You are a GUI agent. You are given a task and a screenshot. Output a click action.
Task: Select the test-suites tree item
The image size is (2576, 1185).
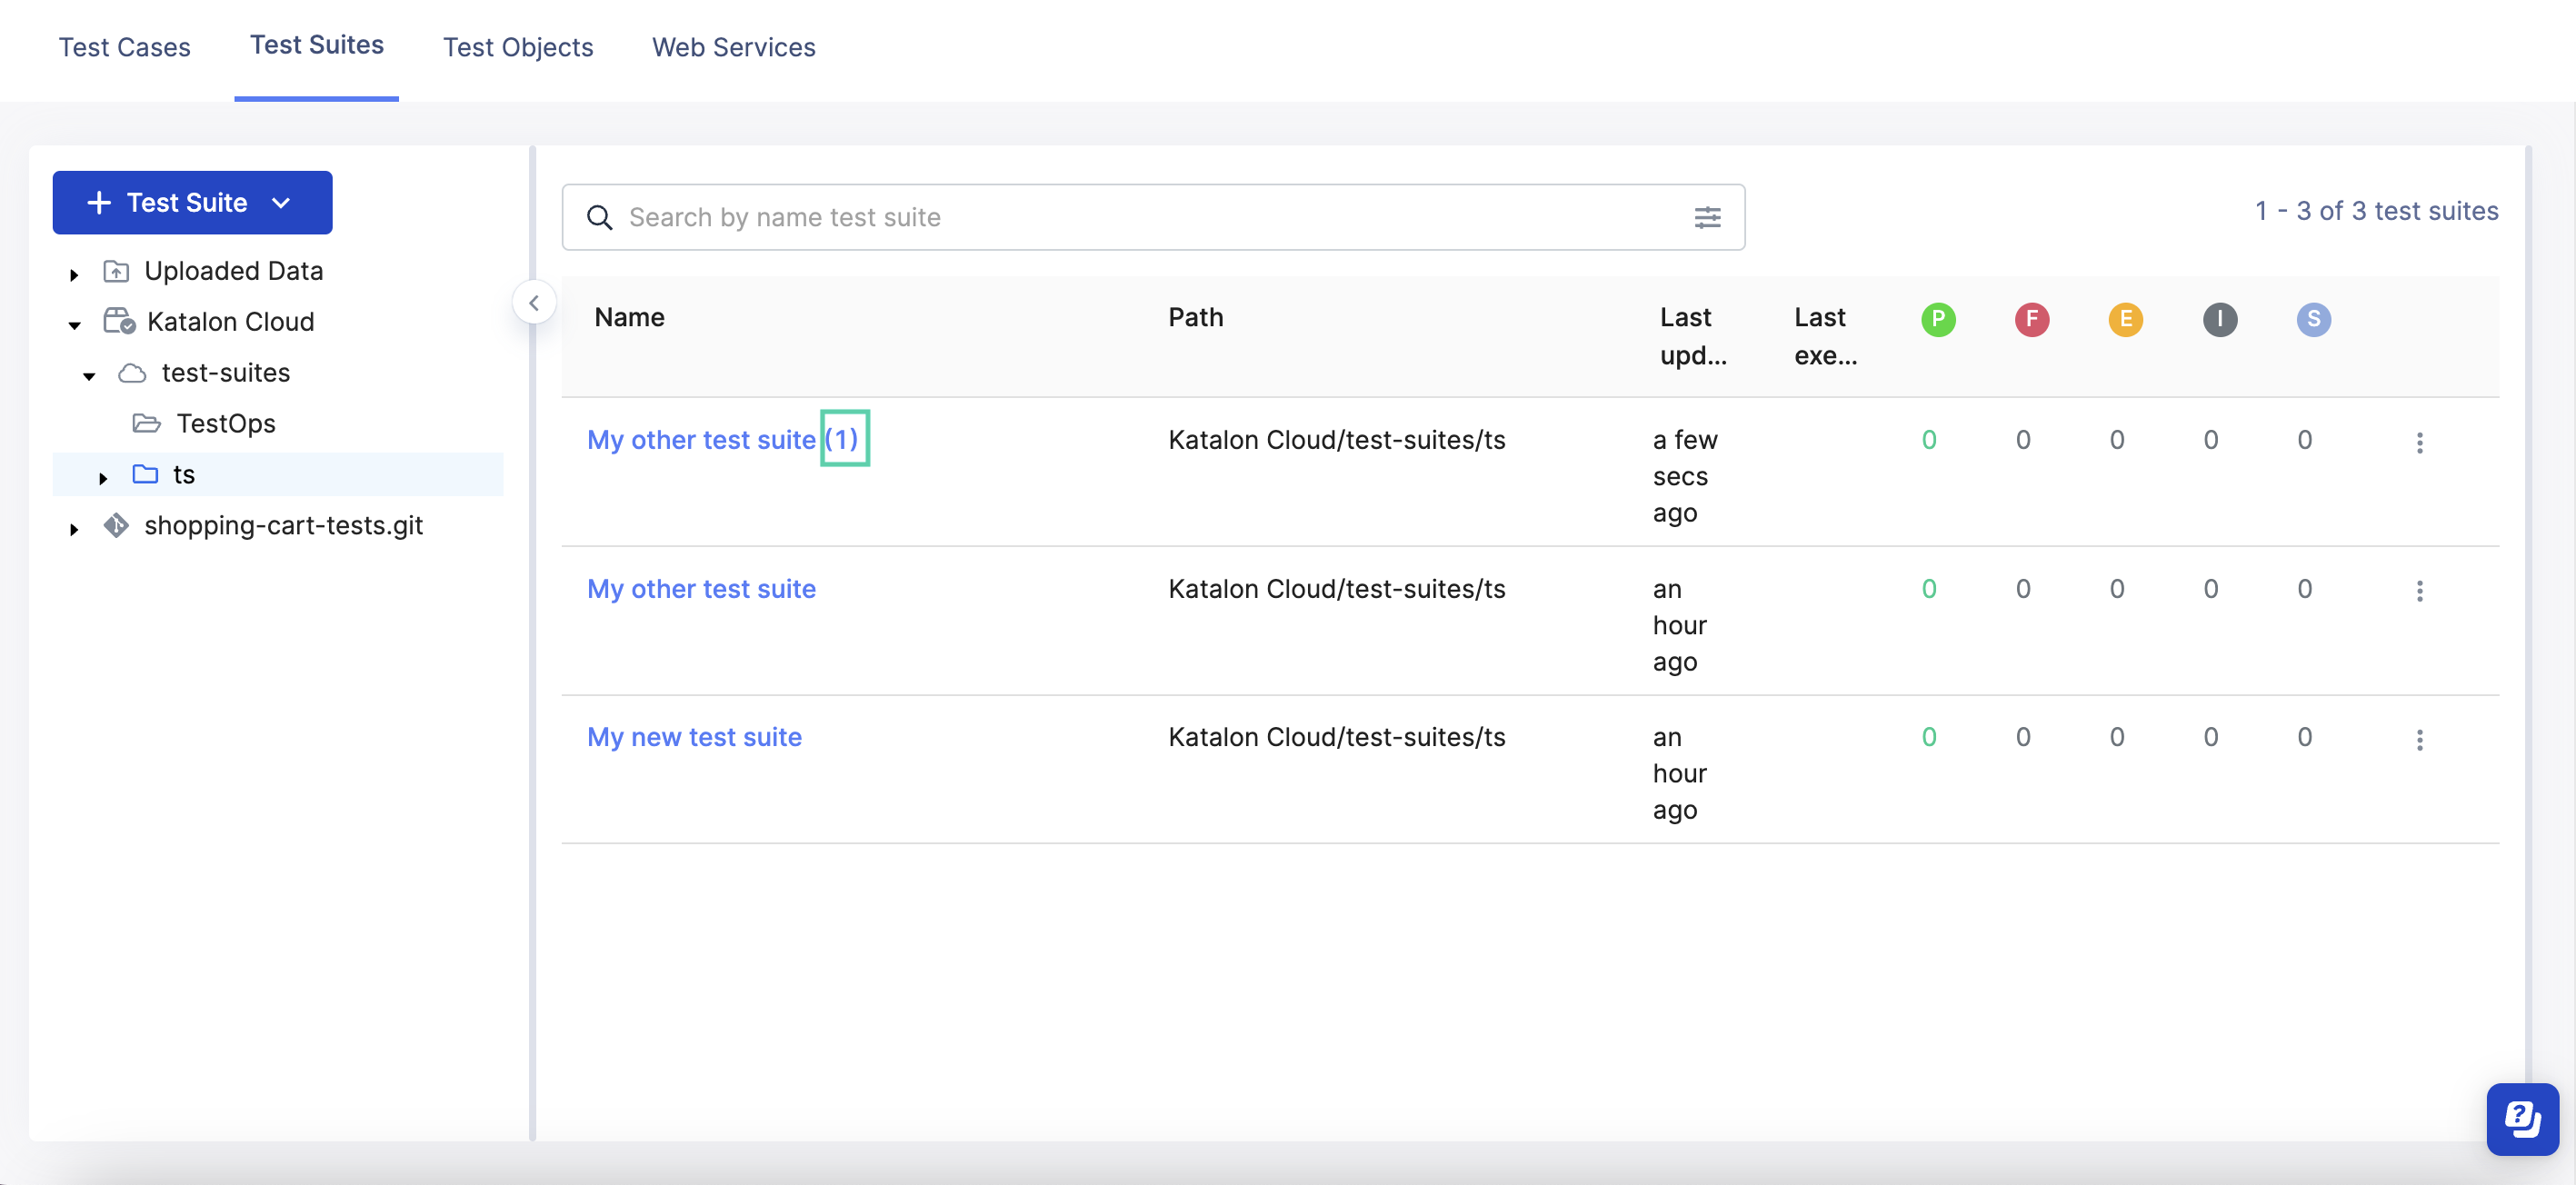tap(226, 373)
